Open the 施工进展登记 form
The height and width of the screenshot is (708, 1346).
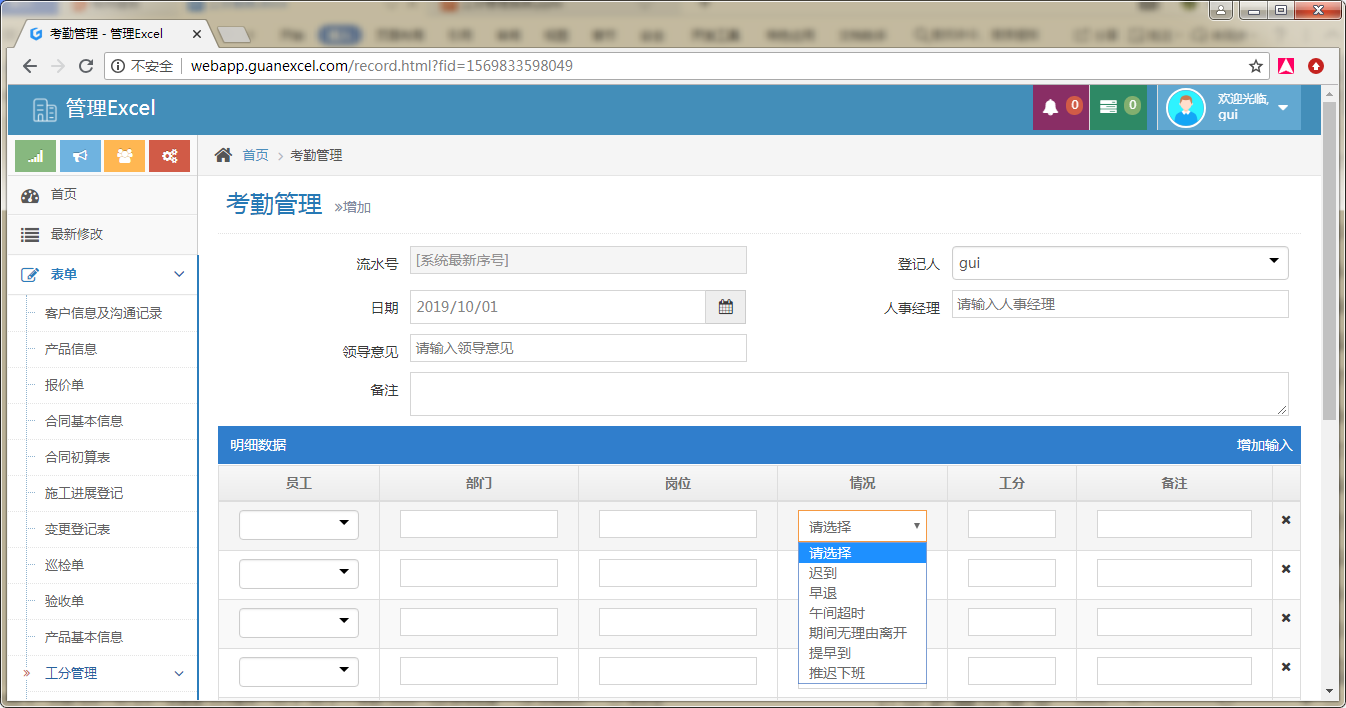84,493
